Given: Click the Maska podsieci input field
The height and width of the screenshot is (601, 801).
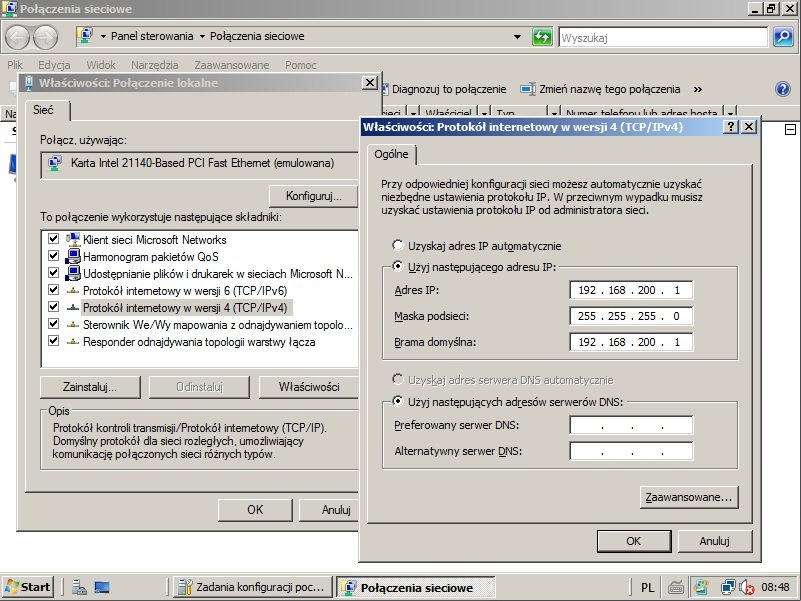Looking at the screenshot, I should click(x=631, y=316).
